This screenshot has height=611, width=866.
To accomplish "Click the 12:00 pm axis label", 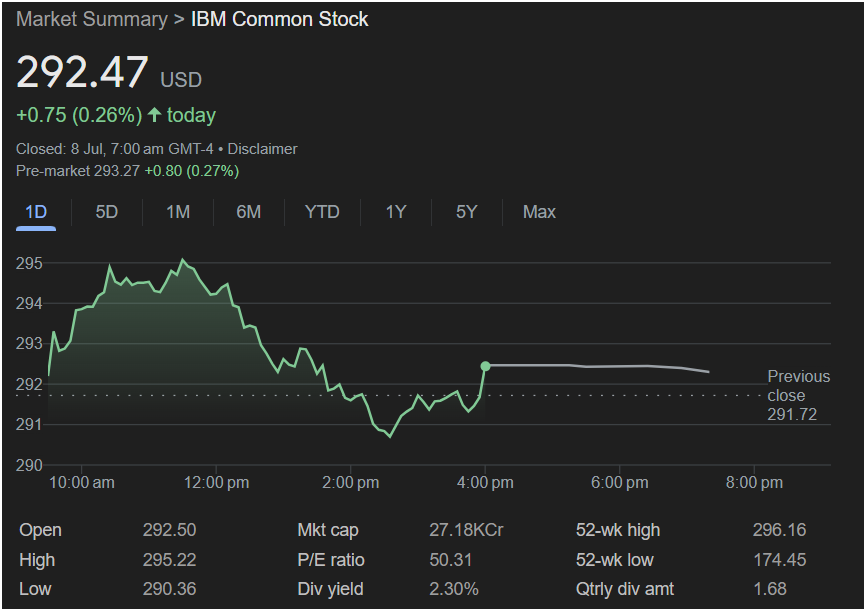I will point(216,483).
